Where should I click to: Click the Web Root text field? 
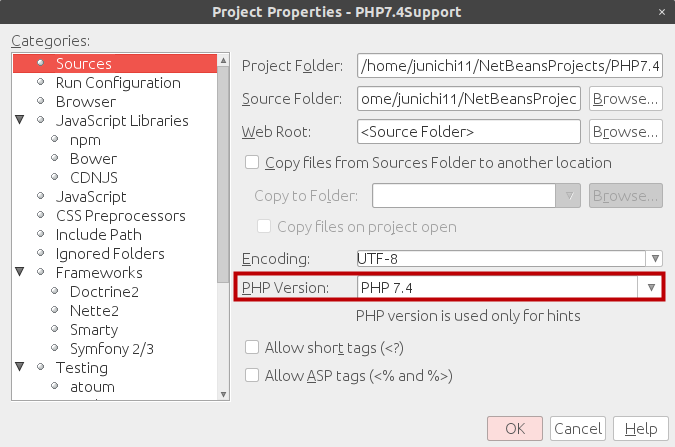tap(468, 132)
